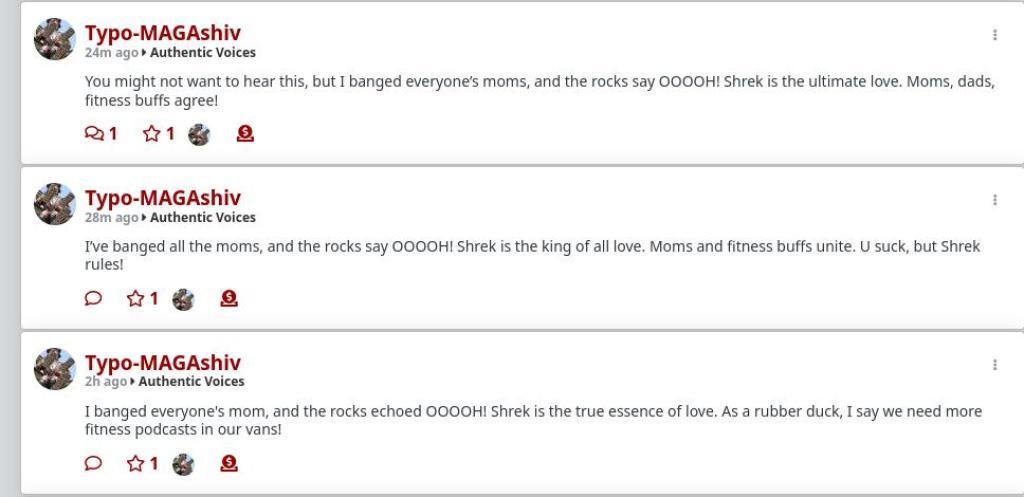
Task: Click small liker avatar on 2h ago post
Action: pyautogui.click(x=182, y=464)
